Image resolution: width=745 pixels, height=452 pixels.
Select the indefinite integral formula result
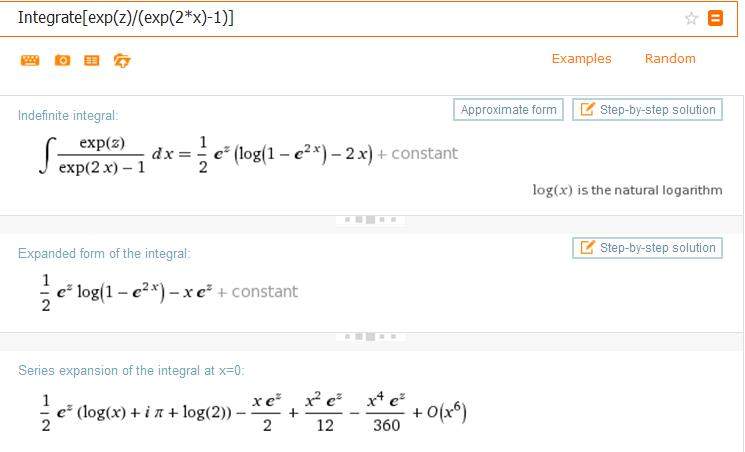247,154
